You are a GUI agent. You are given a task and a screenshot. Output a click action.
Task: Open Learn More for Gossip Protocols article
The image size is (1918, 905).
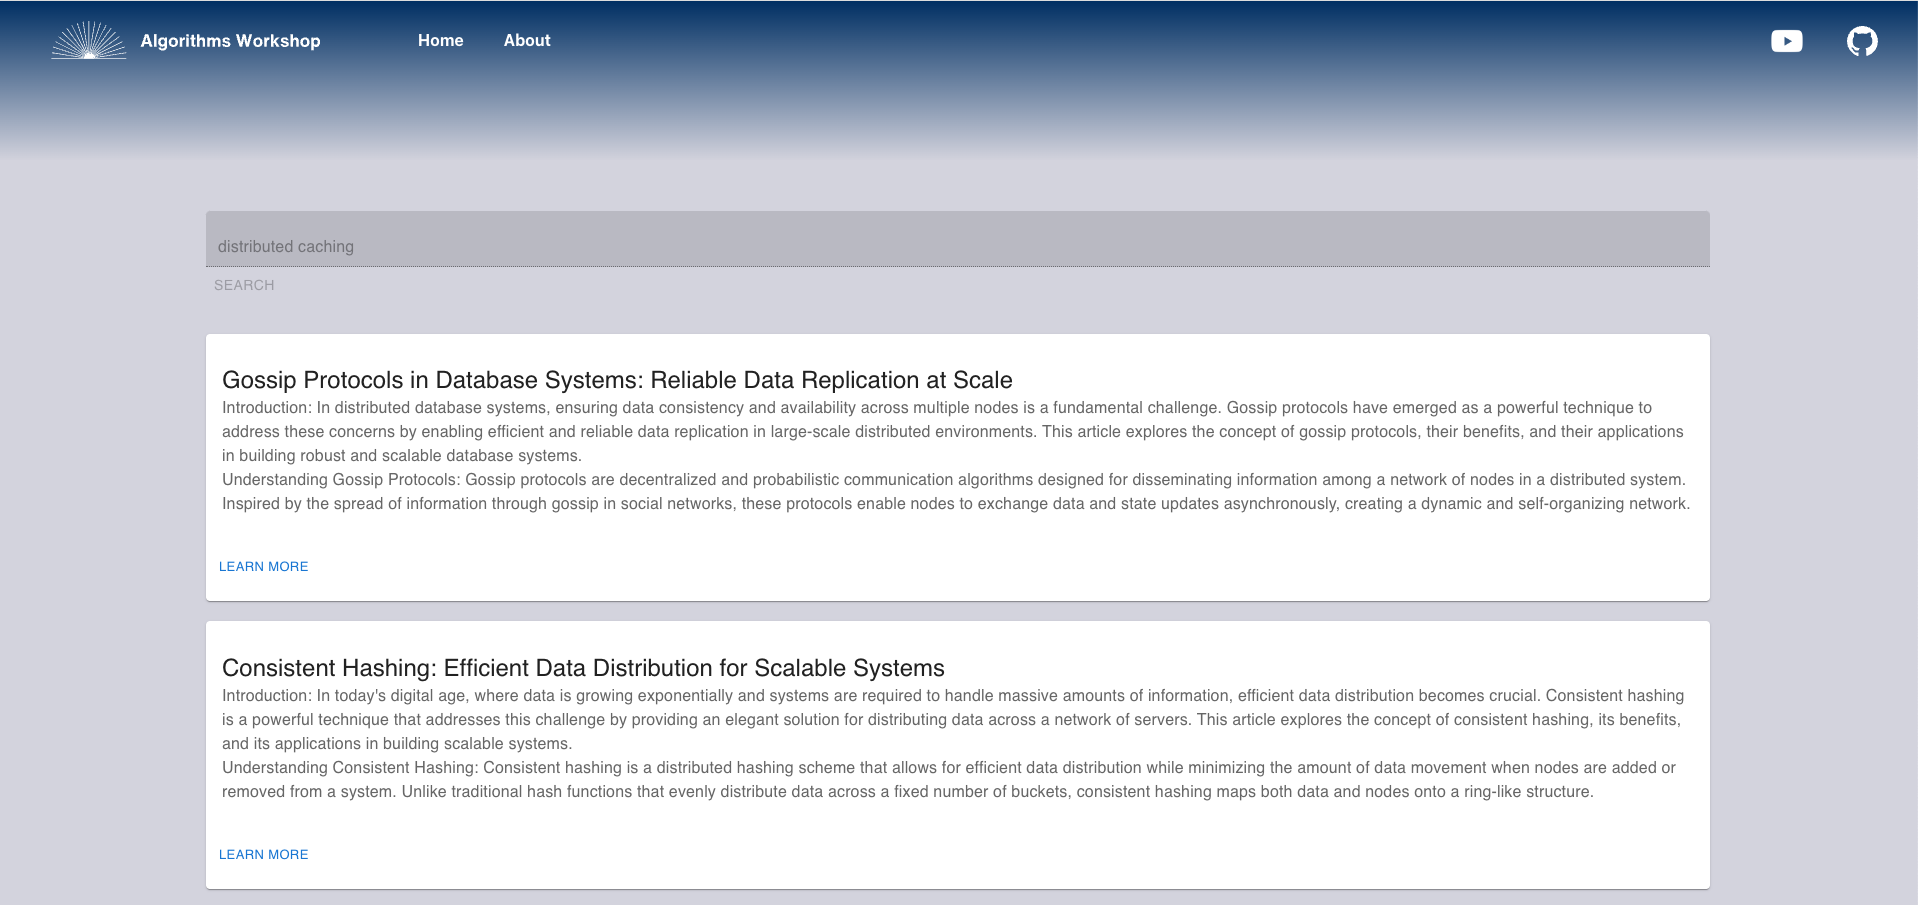[264, 566]
